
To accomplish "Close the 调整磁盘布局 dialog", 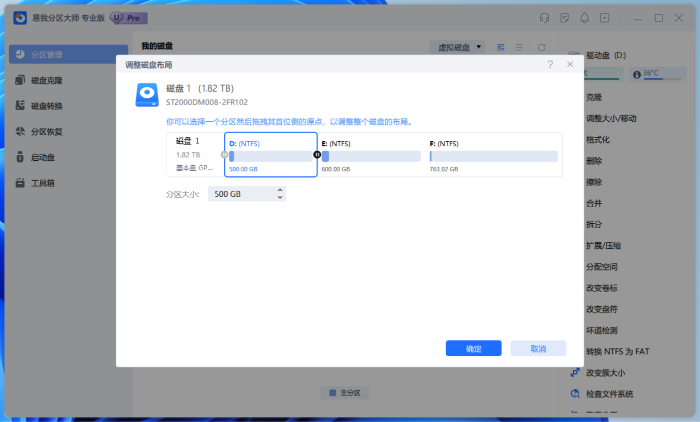I will 570,64.
